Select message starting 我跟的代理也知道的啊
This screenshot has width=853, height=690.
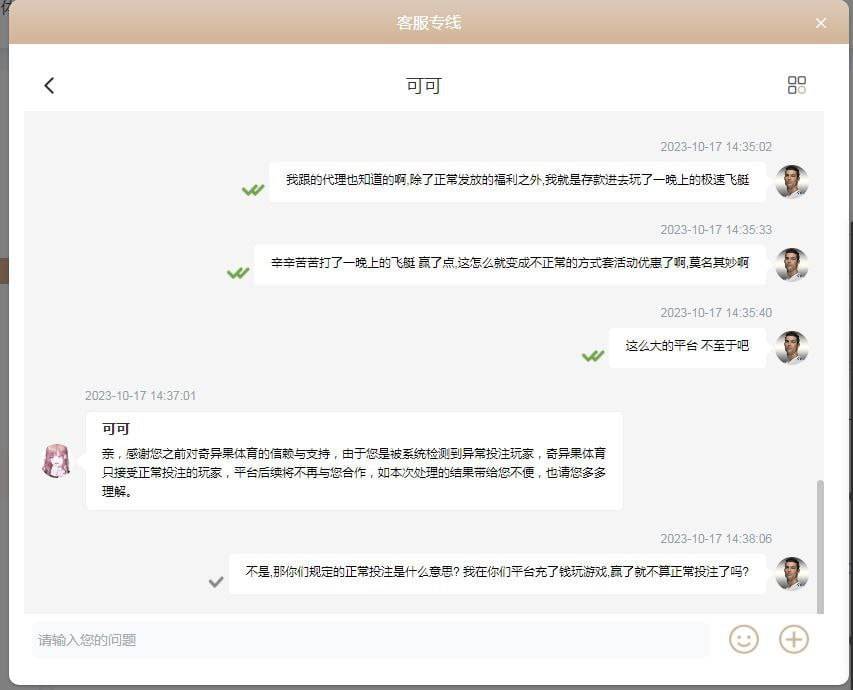(517, 181)
